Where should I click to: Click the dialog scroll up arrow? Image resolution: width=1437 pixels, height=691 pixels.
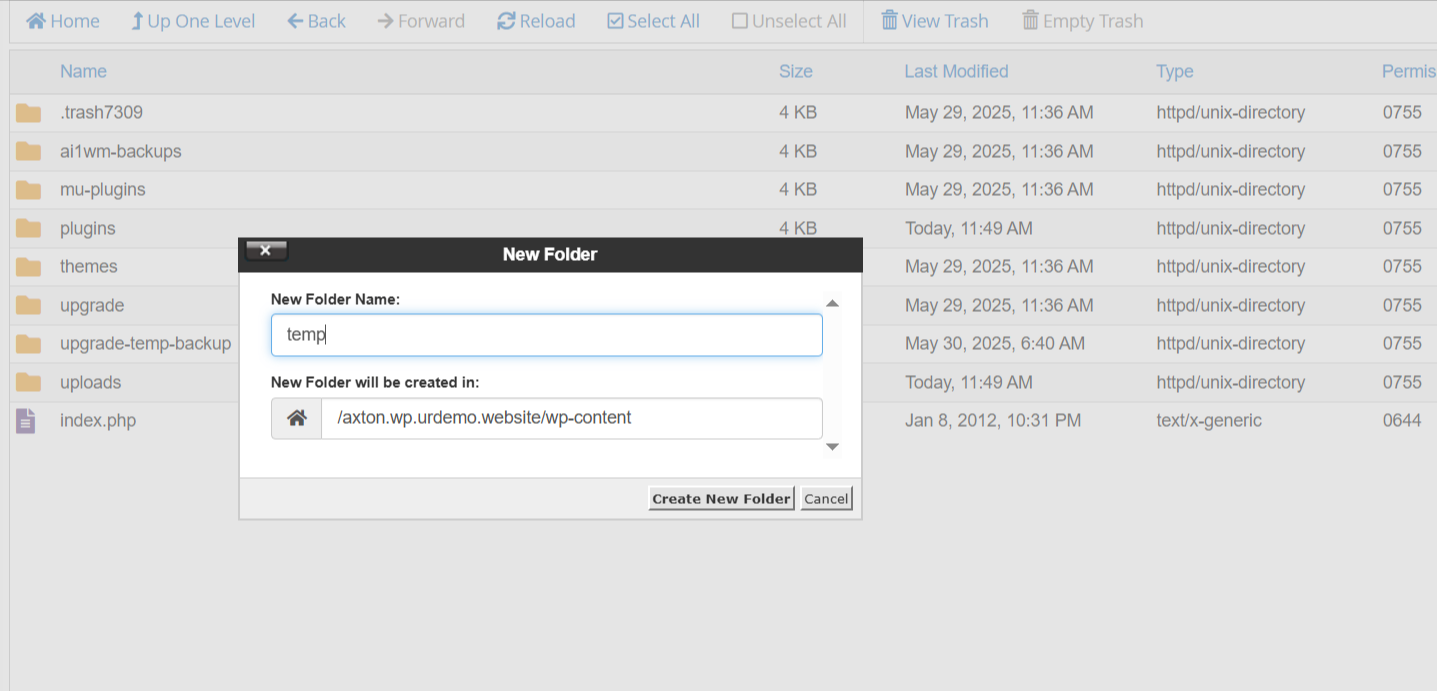coord(832,303)
